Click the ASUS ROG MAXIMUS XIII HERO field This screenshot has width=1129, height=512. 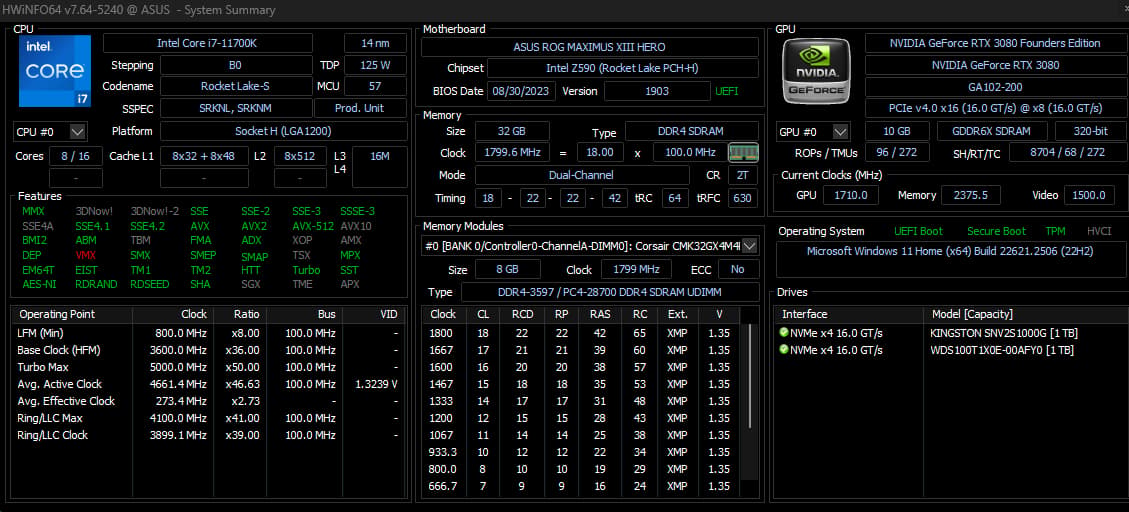click(589, 47)
